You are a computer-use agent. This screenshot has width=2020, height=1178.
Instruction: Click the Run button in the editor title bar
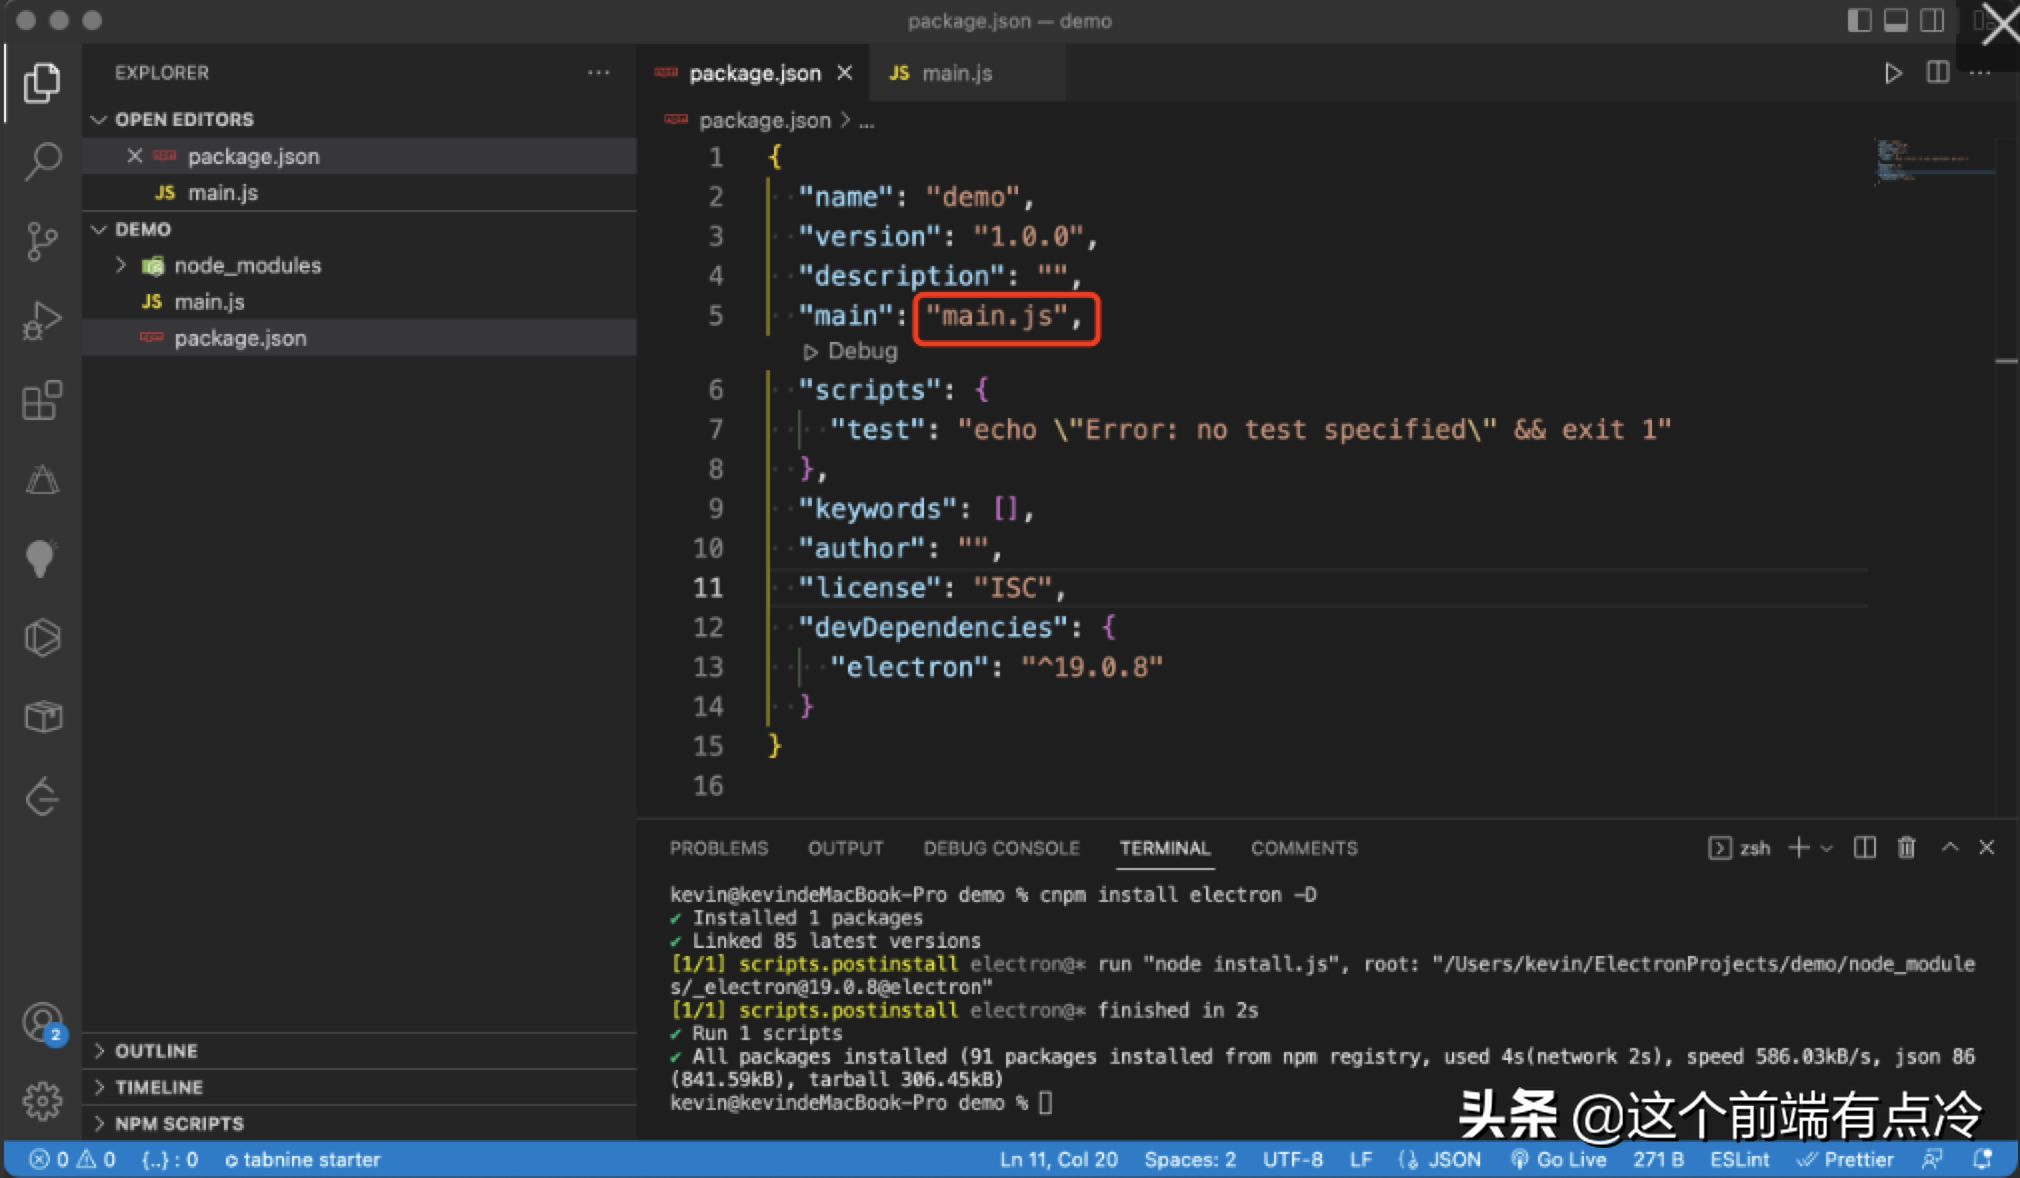click(1892, 73)
